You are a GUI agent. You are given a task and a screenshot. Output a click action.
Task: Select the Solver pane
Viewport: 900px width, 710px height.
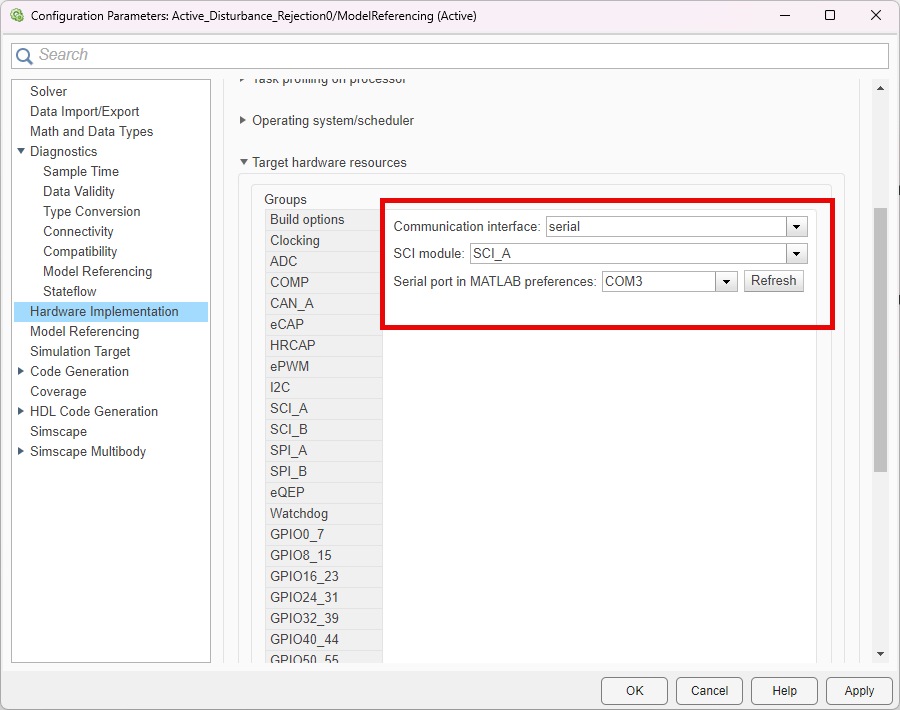click(x=48, y=92)
